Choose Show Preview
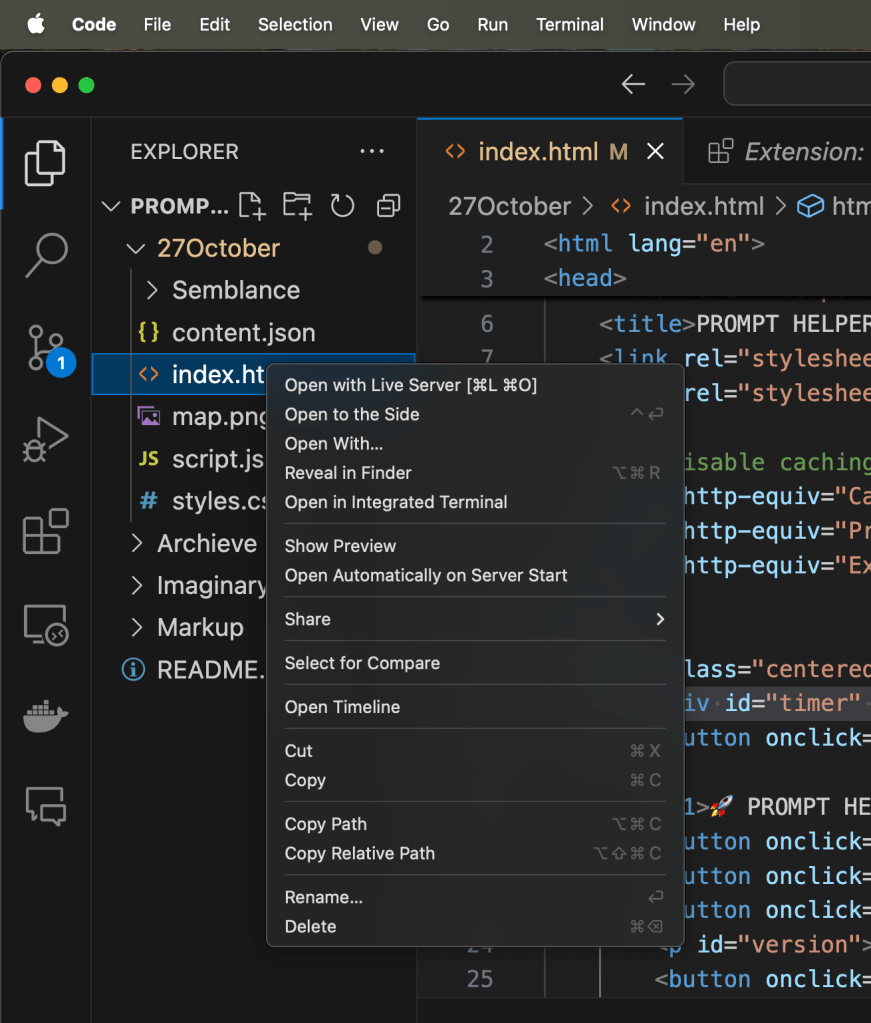Screen dimensions: 871x1023 pyautogui.click(x=475, y=546)
